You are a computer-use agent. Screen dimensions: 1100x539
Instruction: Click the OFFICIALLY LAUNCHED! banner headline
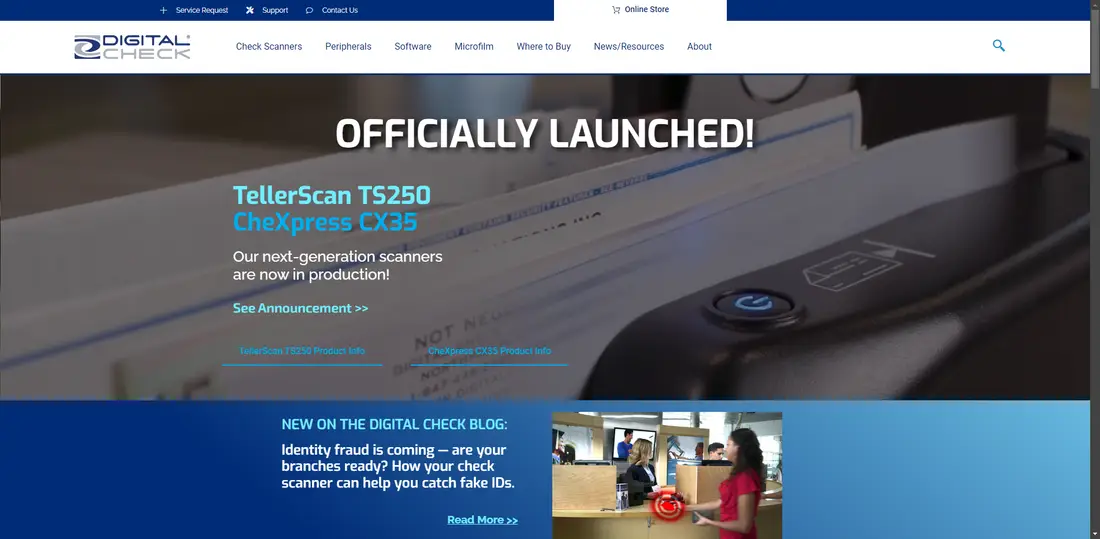[545, 134]
